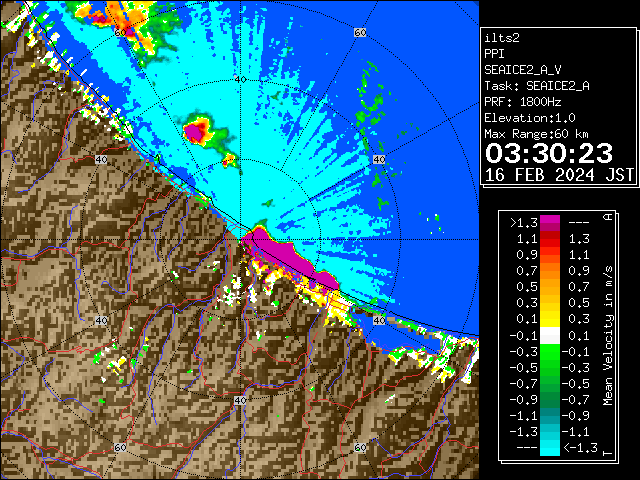Click the "40" ring label east-southeast on the coastline

tap(379, 320)
